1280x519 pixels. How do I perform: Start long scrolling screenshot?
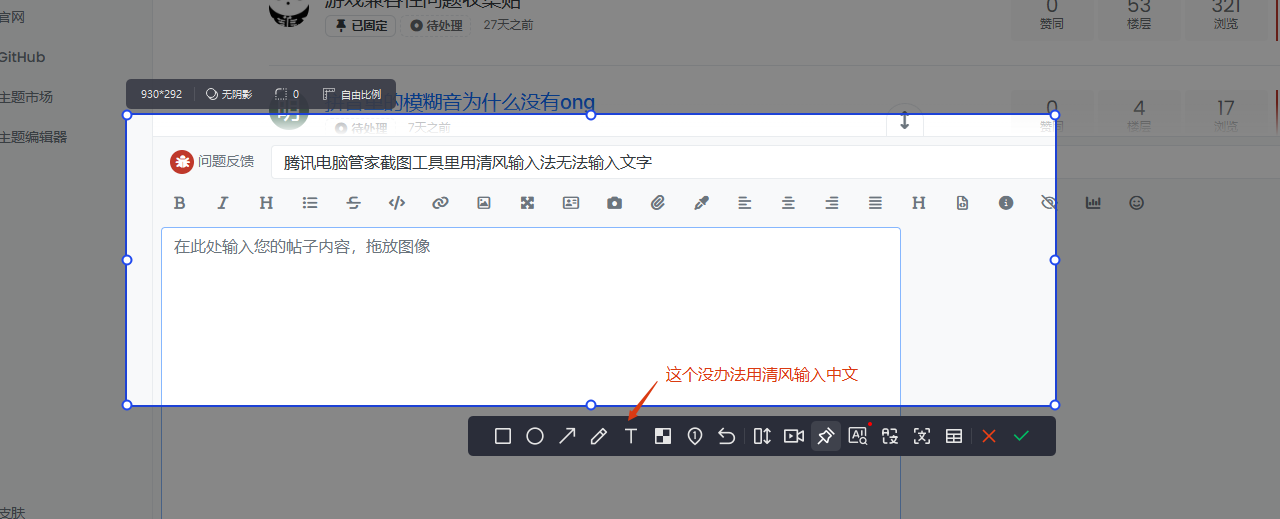pos(762,436)
